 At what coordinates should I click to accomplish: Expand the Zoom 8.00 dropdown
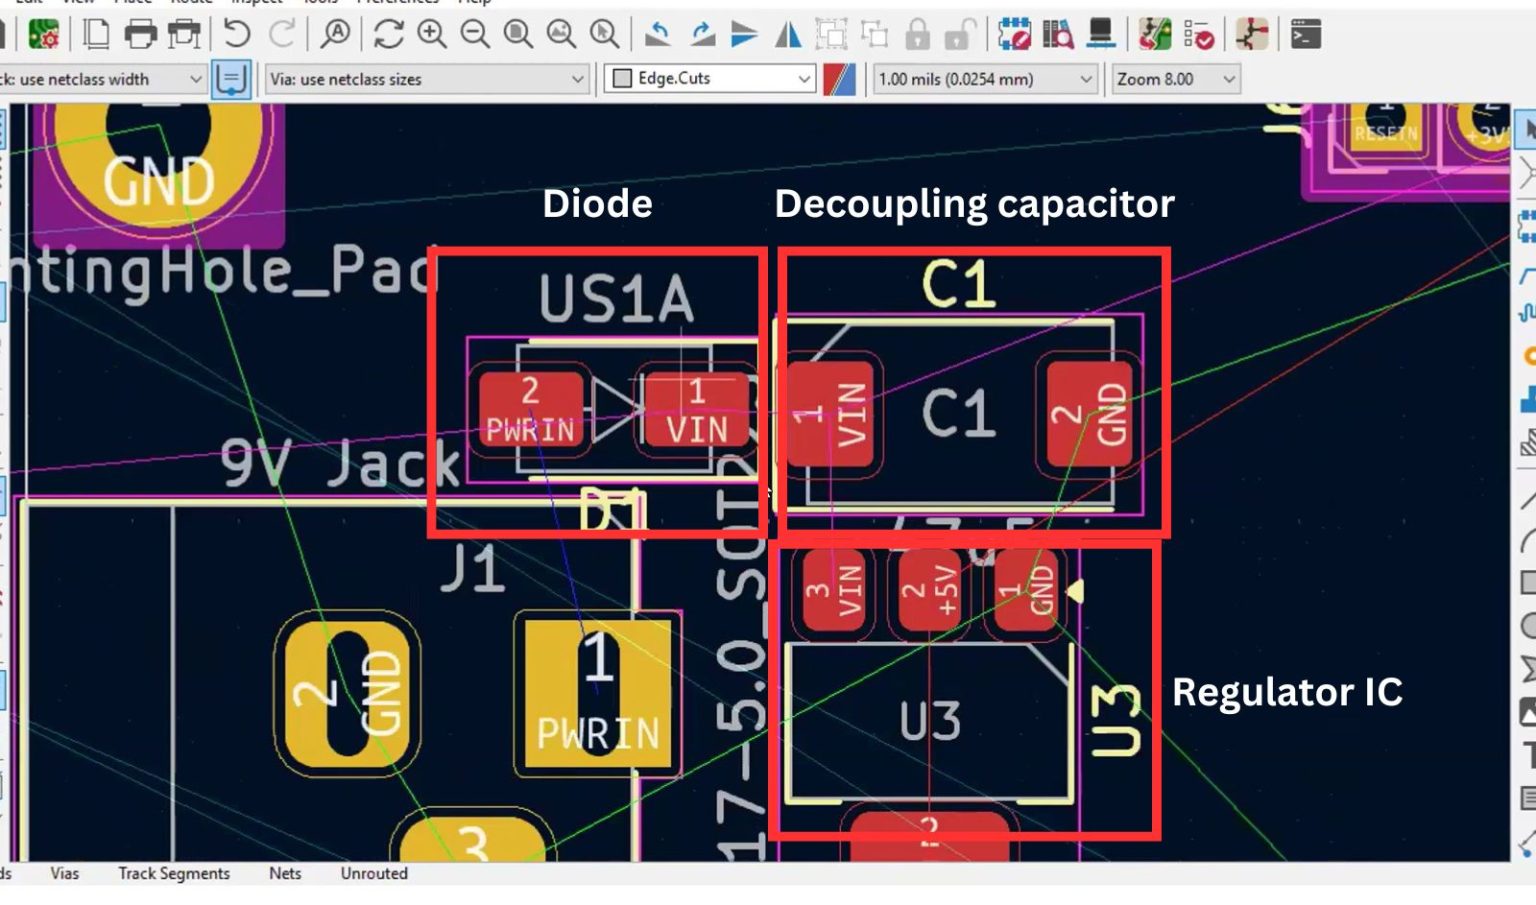coord(1175,79)
